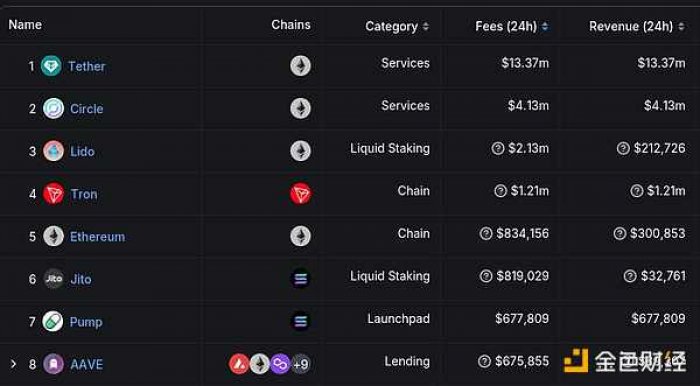
Task: Click the Jito logo icon
Action: pyautogui.click(x=54, y=279)
